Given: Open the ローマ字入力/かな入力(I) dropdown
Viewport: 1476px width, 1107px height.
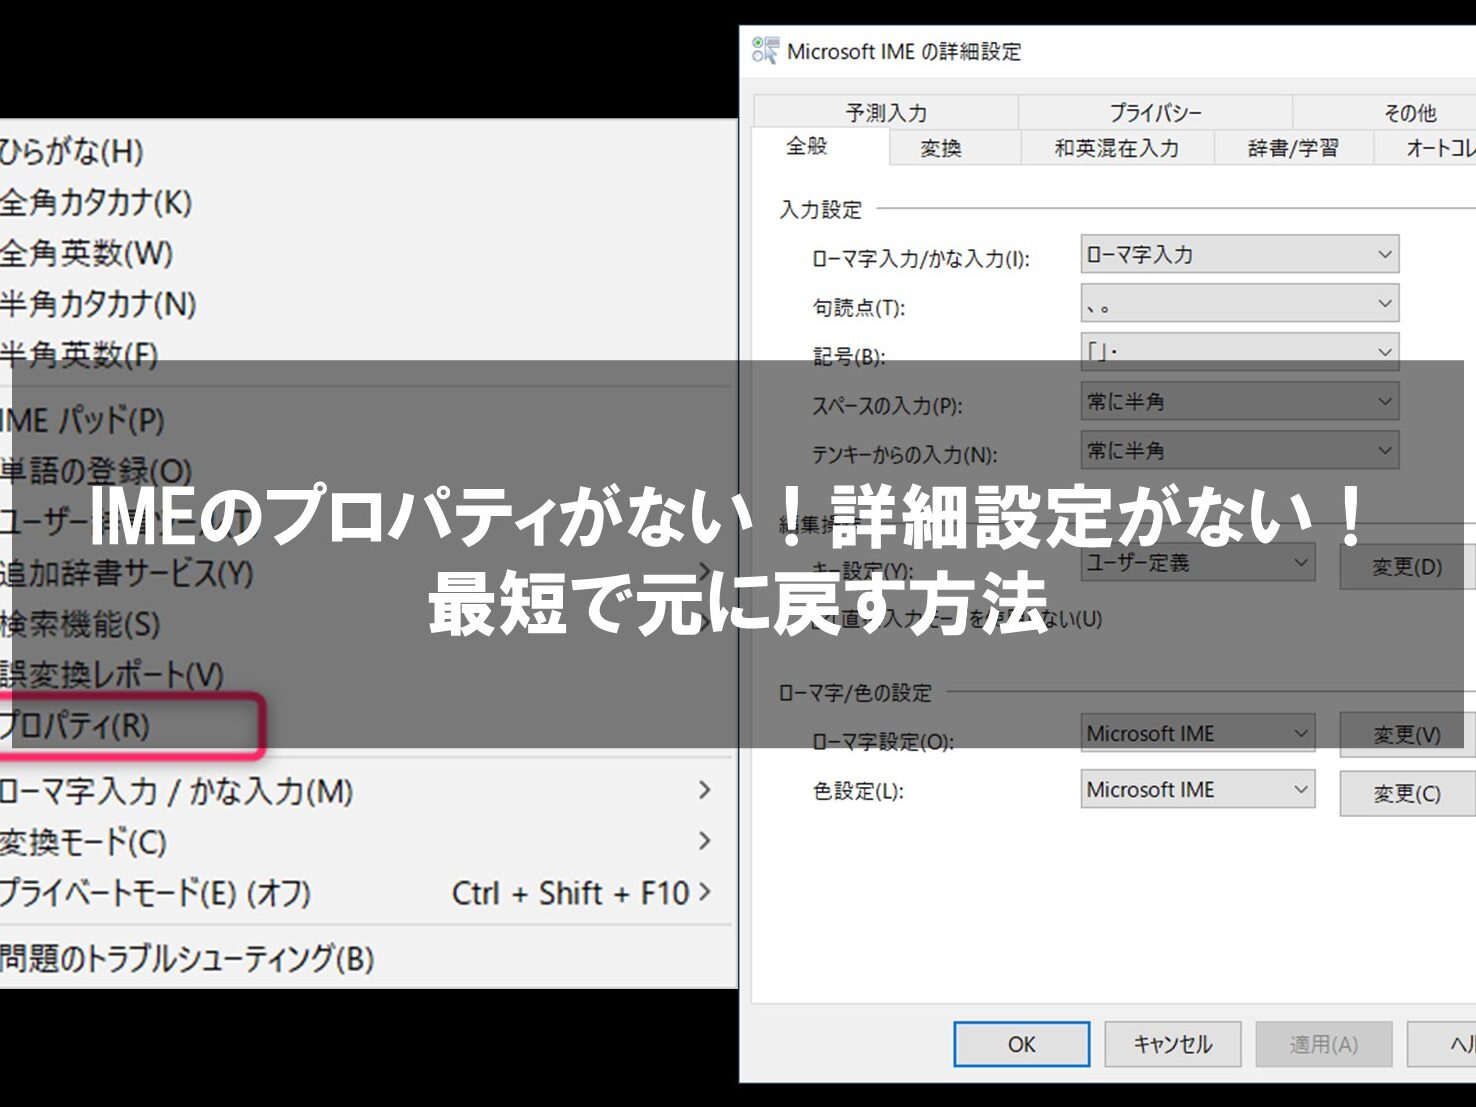Looking at the screenshot, I should tap(1239, 254).
